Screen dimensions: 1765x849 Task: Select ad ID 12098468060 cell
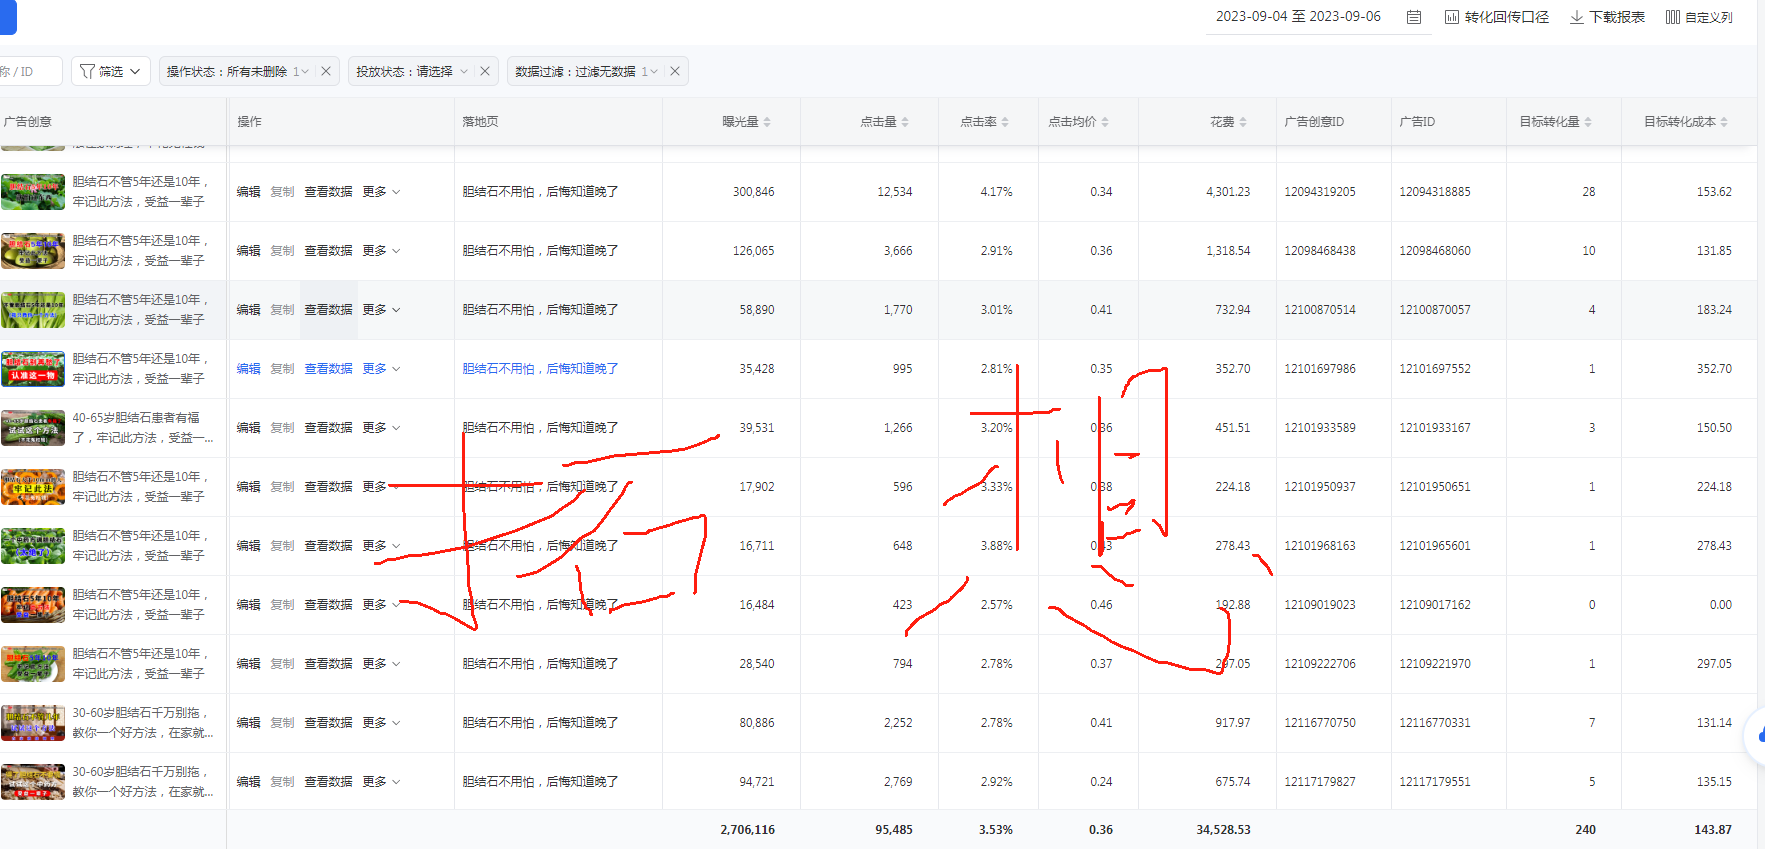coord(1435,251)
